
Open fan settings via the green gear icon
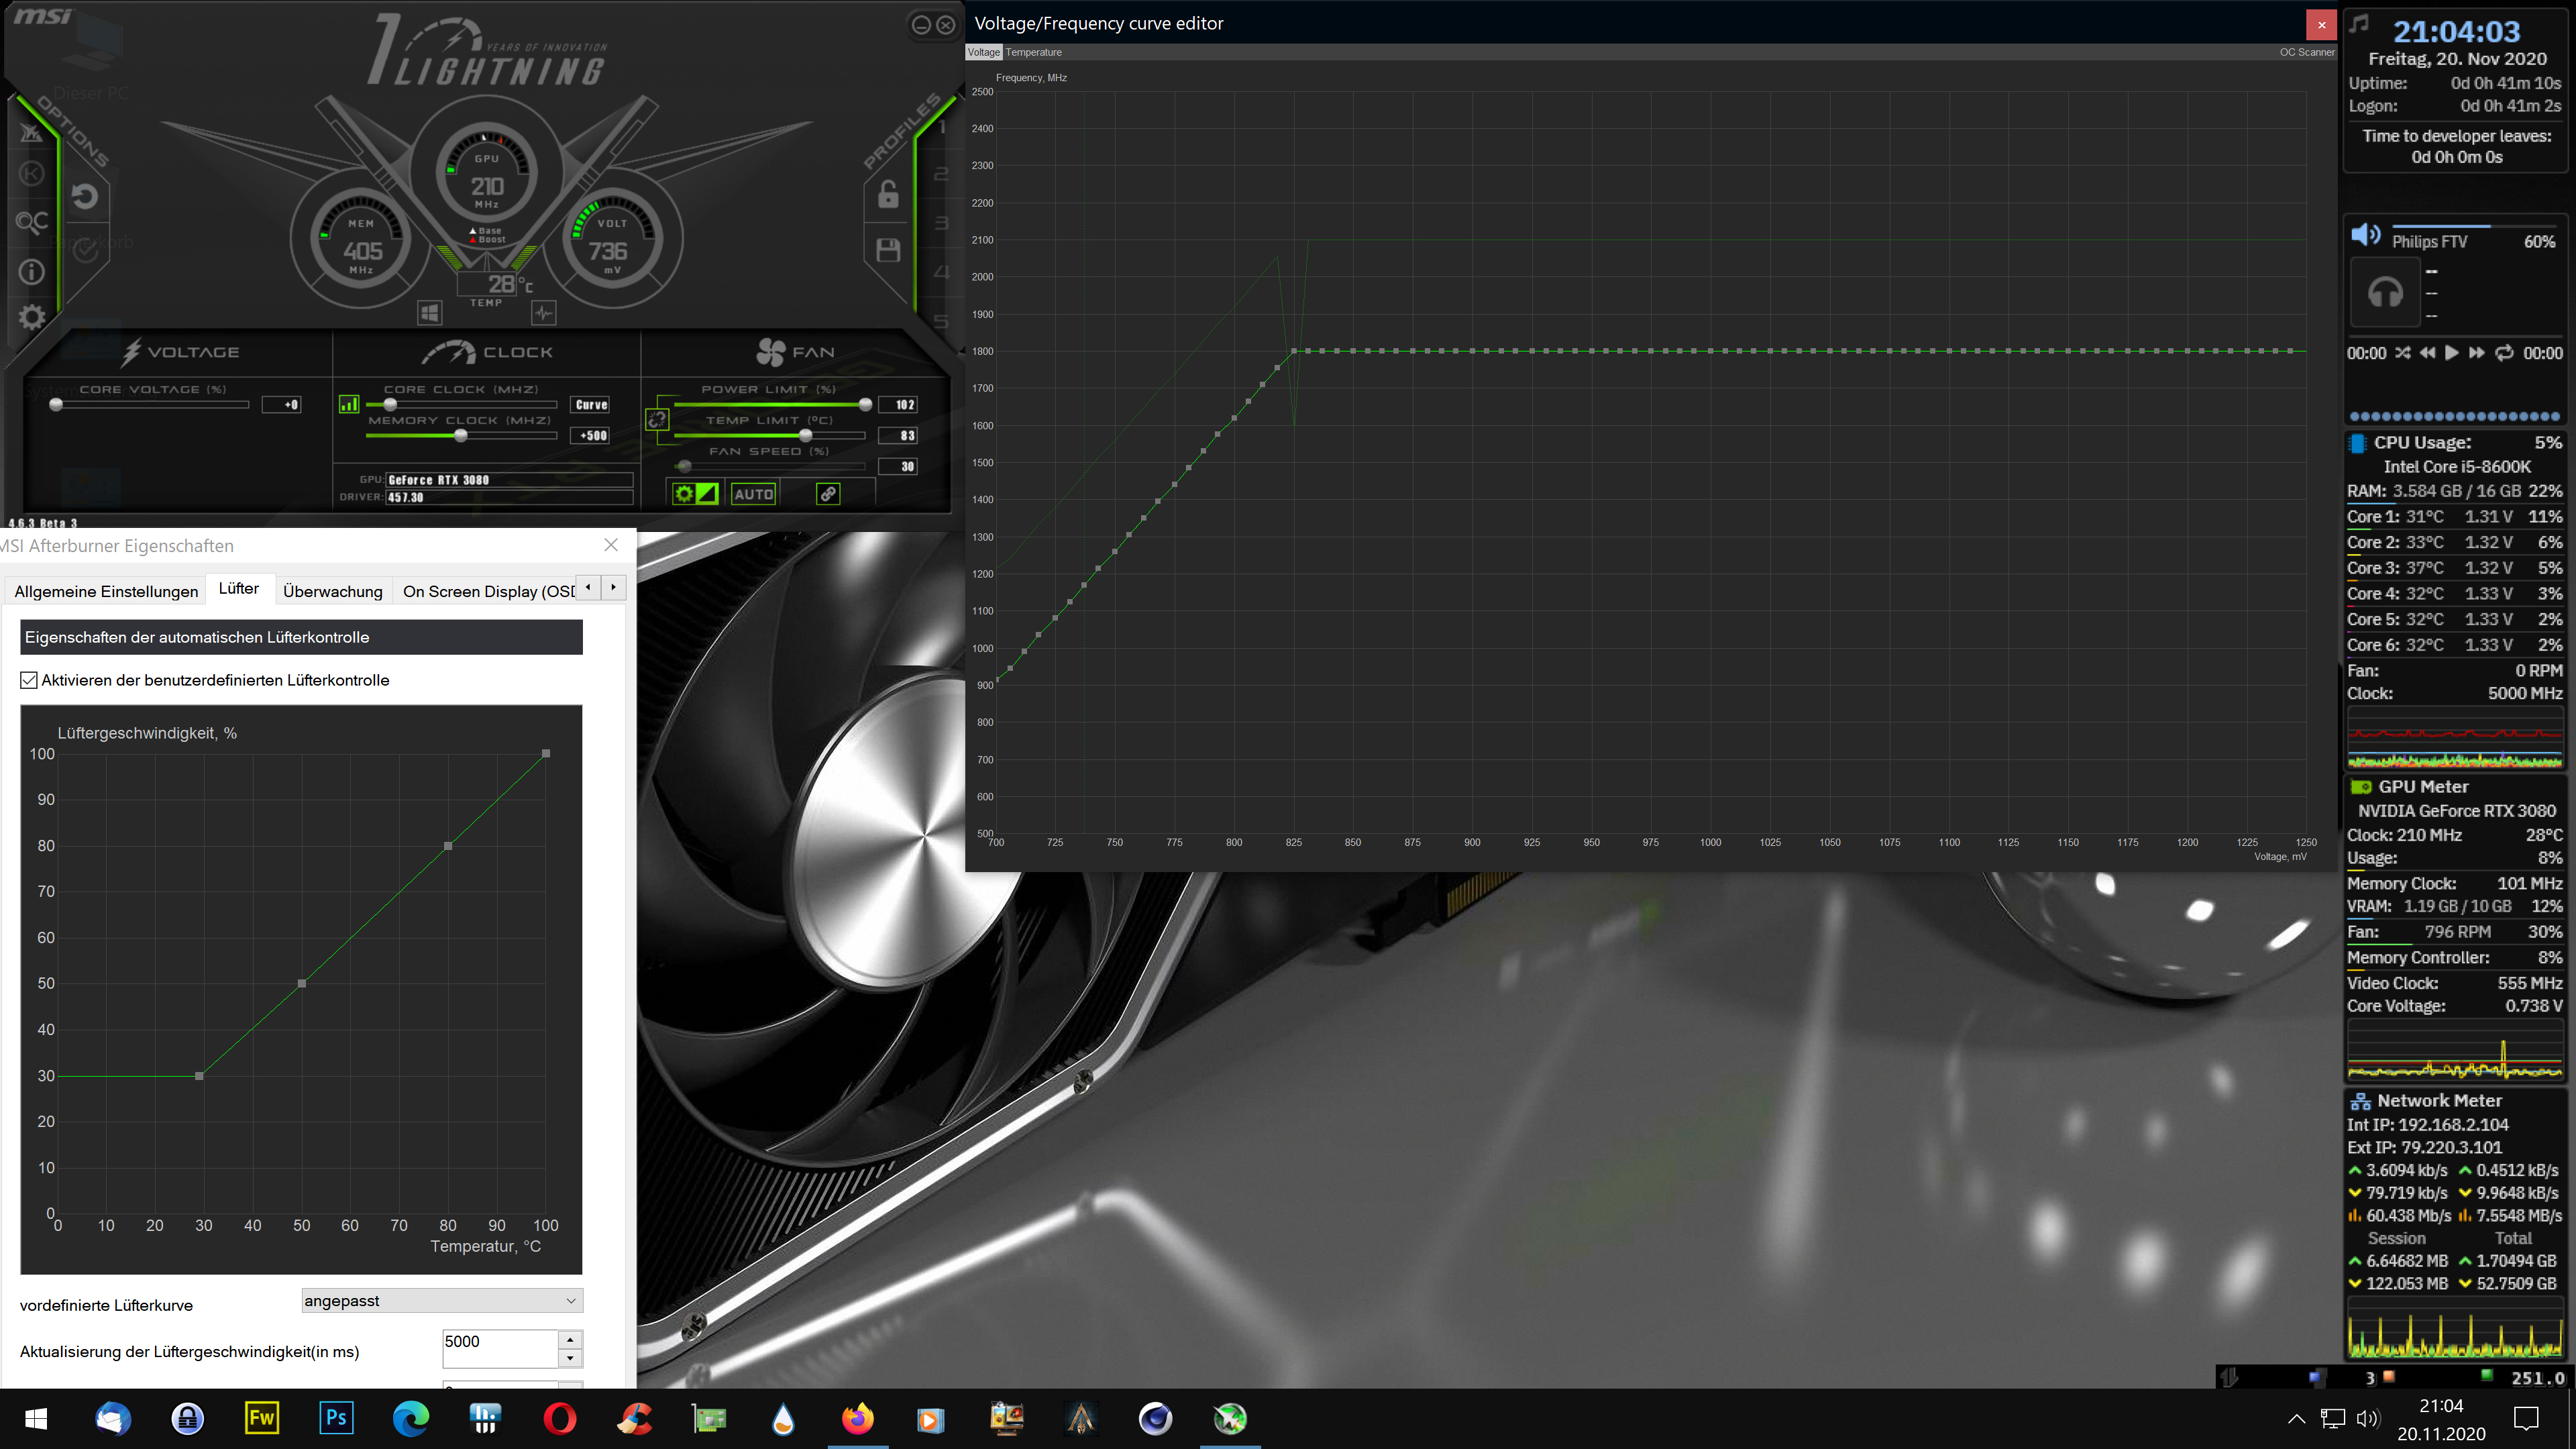click(684, 493)
